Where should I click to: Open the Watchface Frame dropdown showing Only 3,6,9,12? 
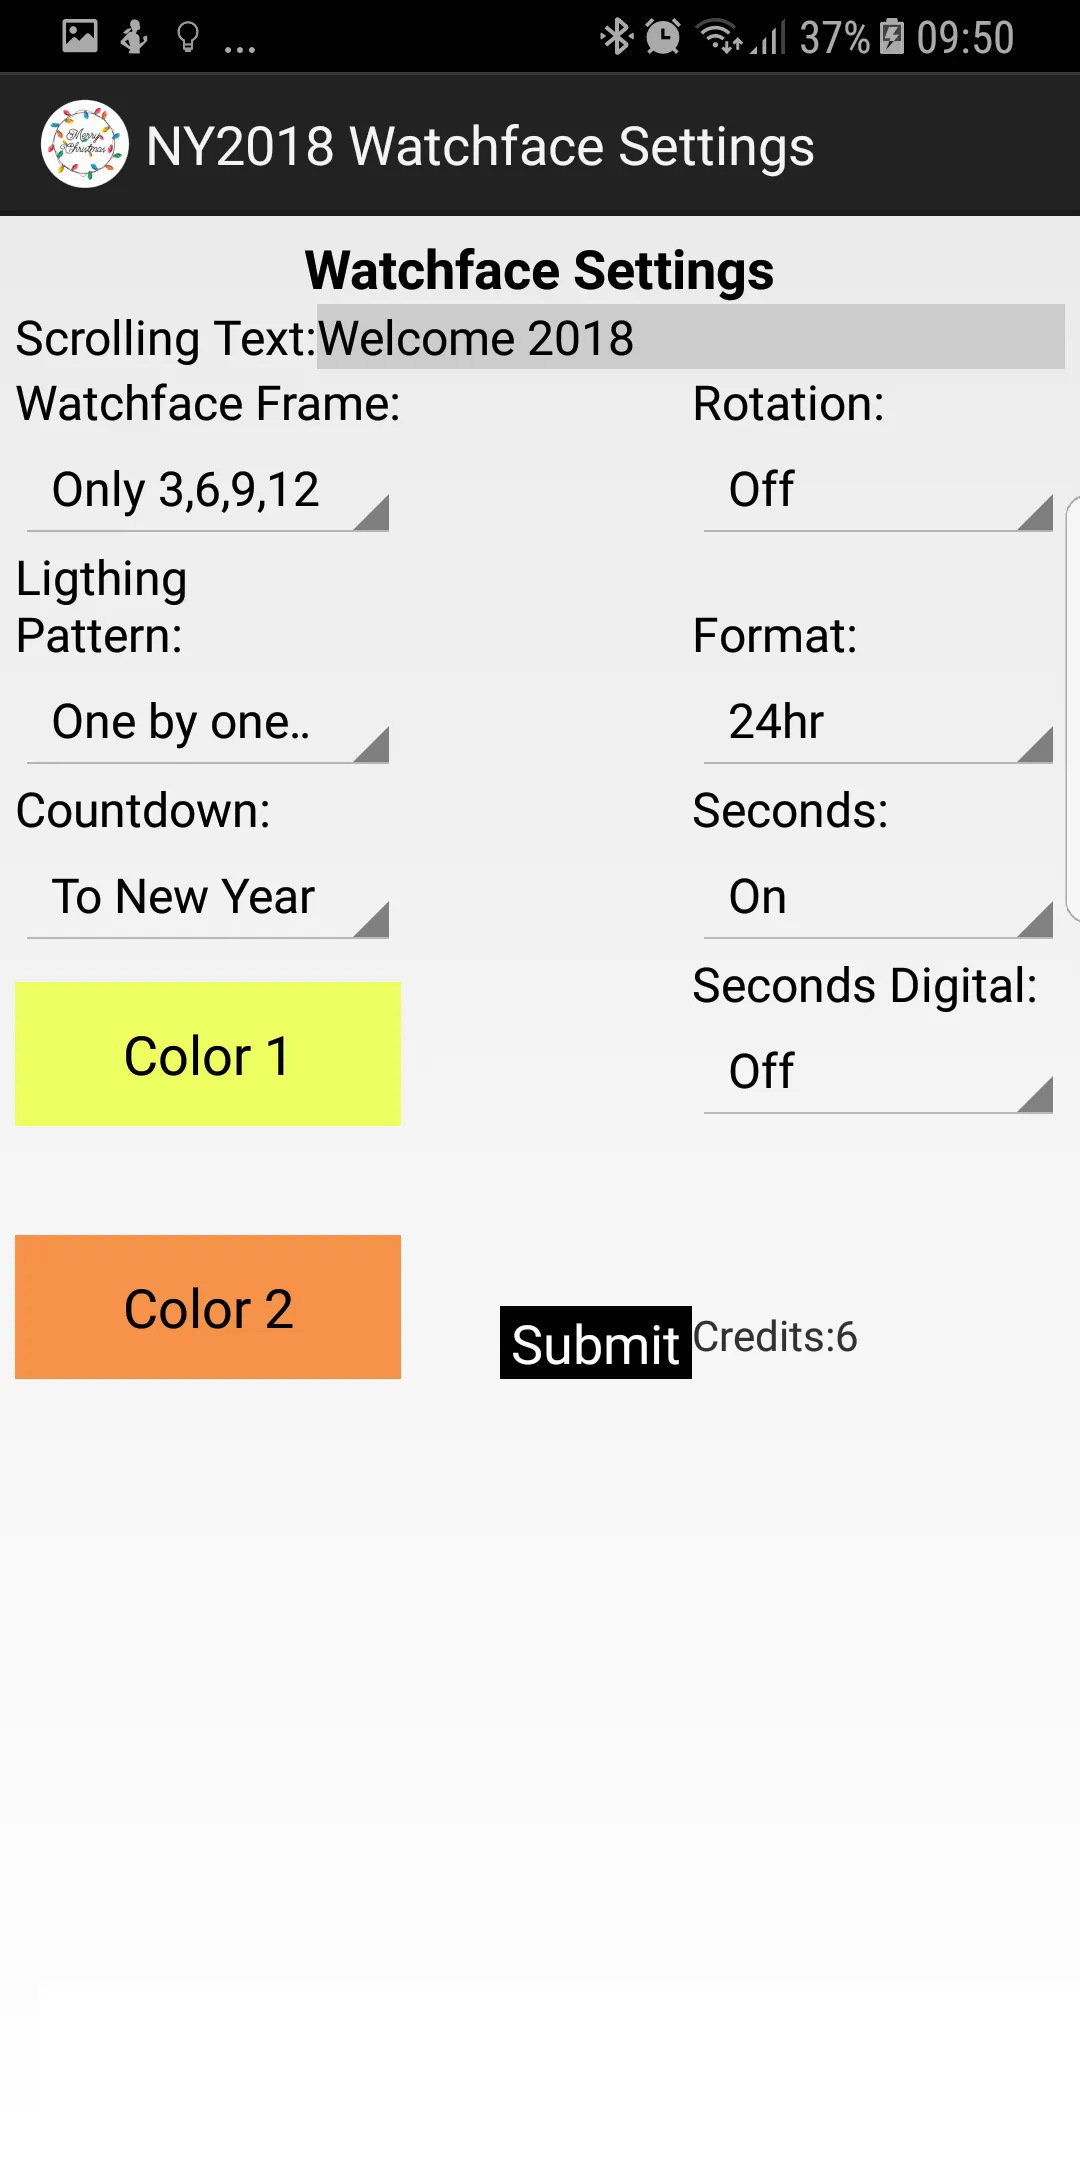(208, 491)
